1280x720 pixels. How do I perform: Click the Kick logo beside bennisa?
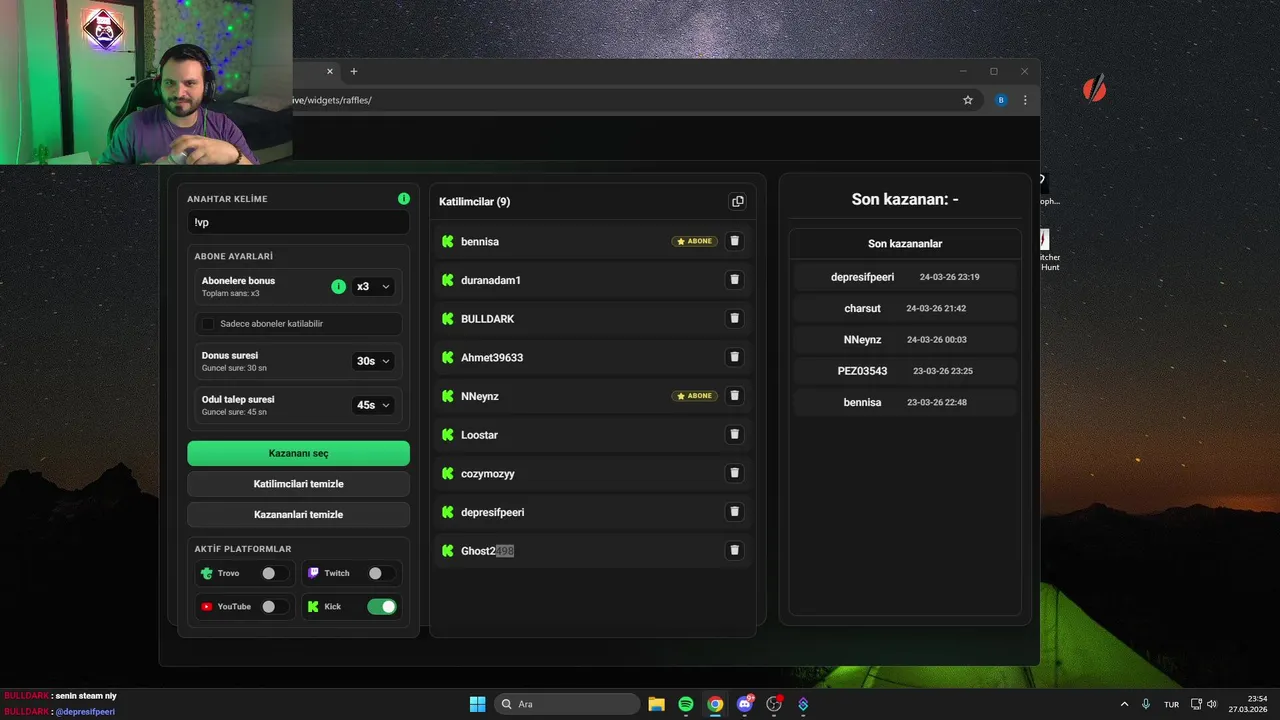click(x=448, y=241)
